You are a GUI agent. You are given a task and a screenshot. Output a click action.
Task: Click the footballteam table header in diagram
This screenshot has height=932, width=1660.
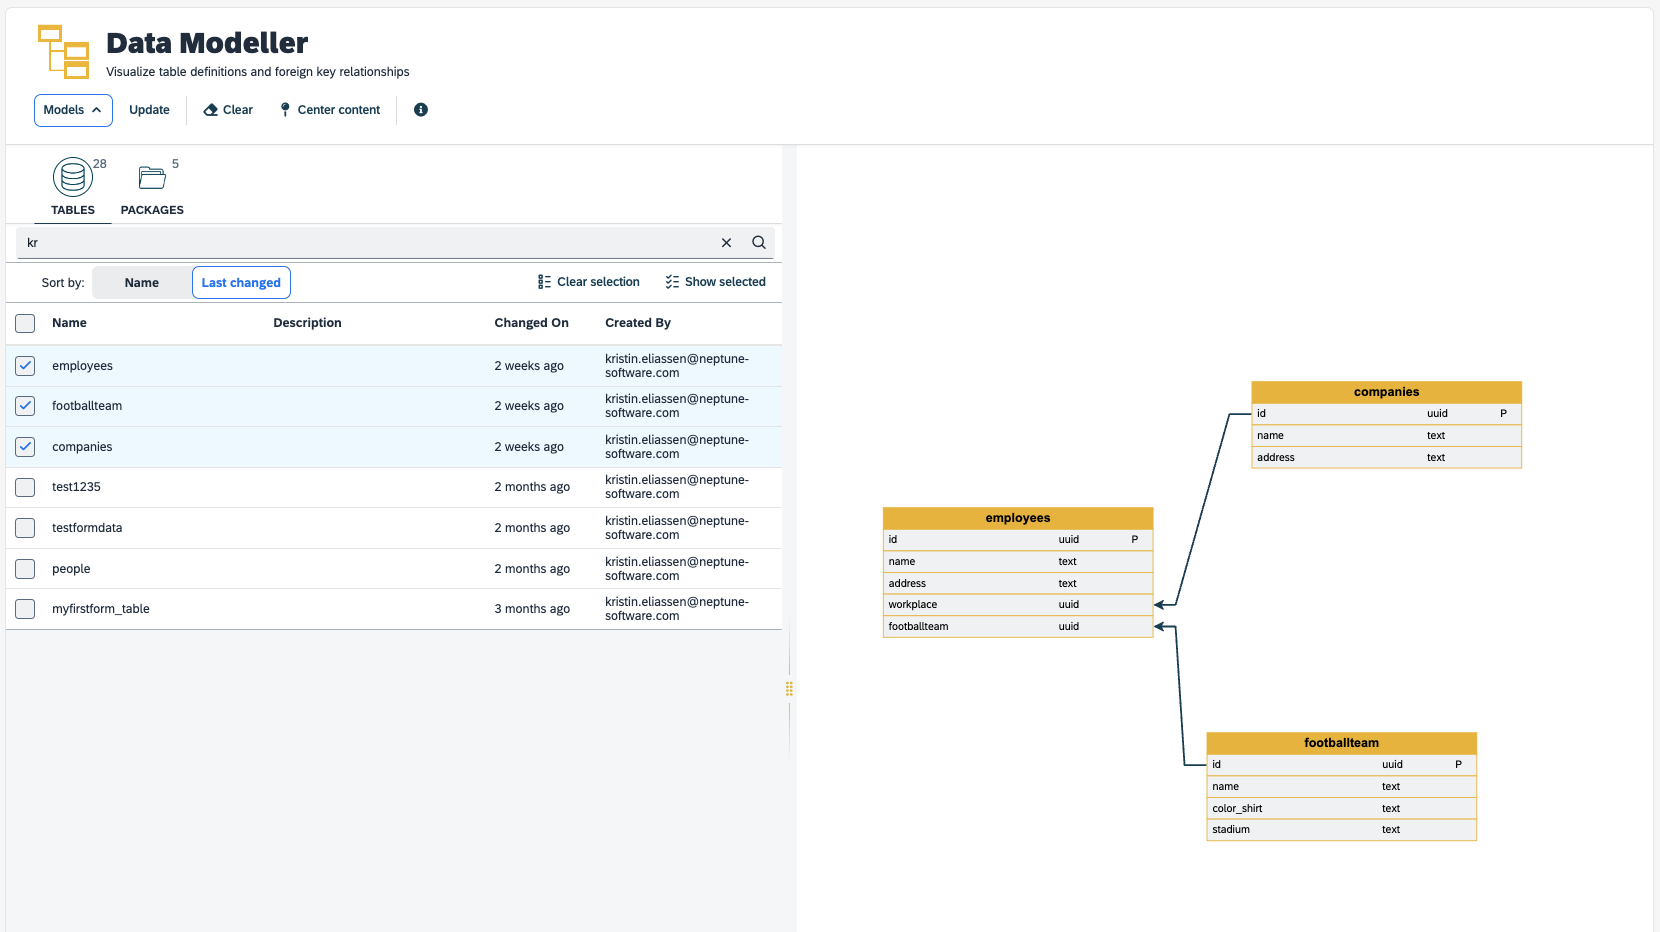tap(1341, 743)
